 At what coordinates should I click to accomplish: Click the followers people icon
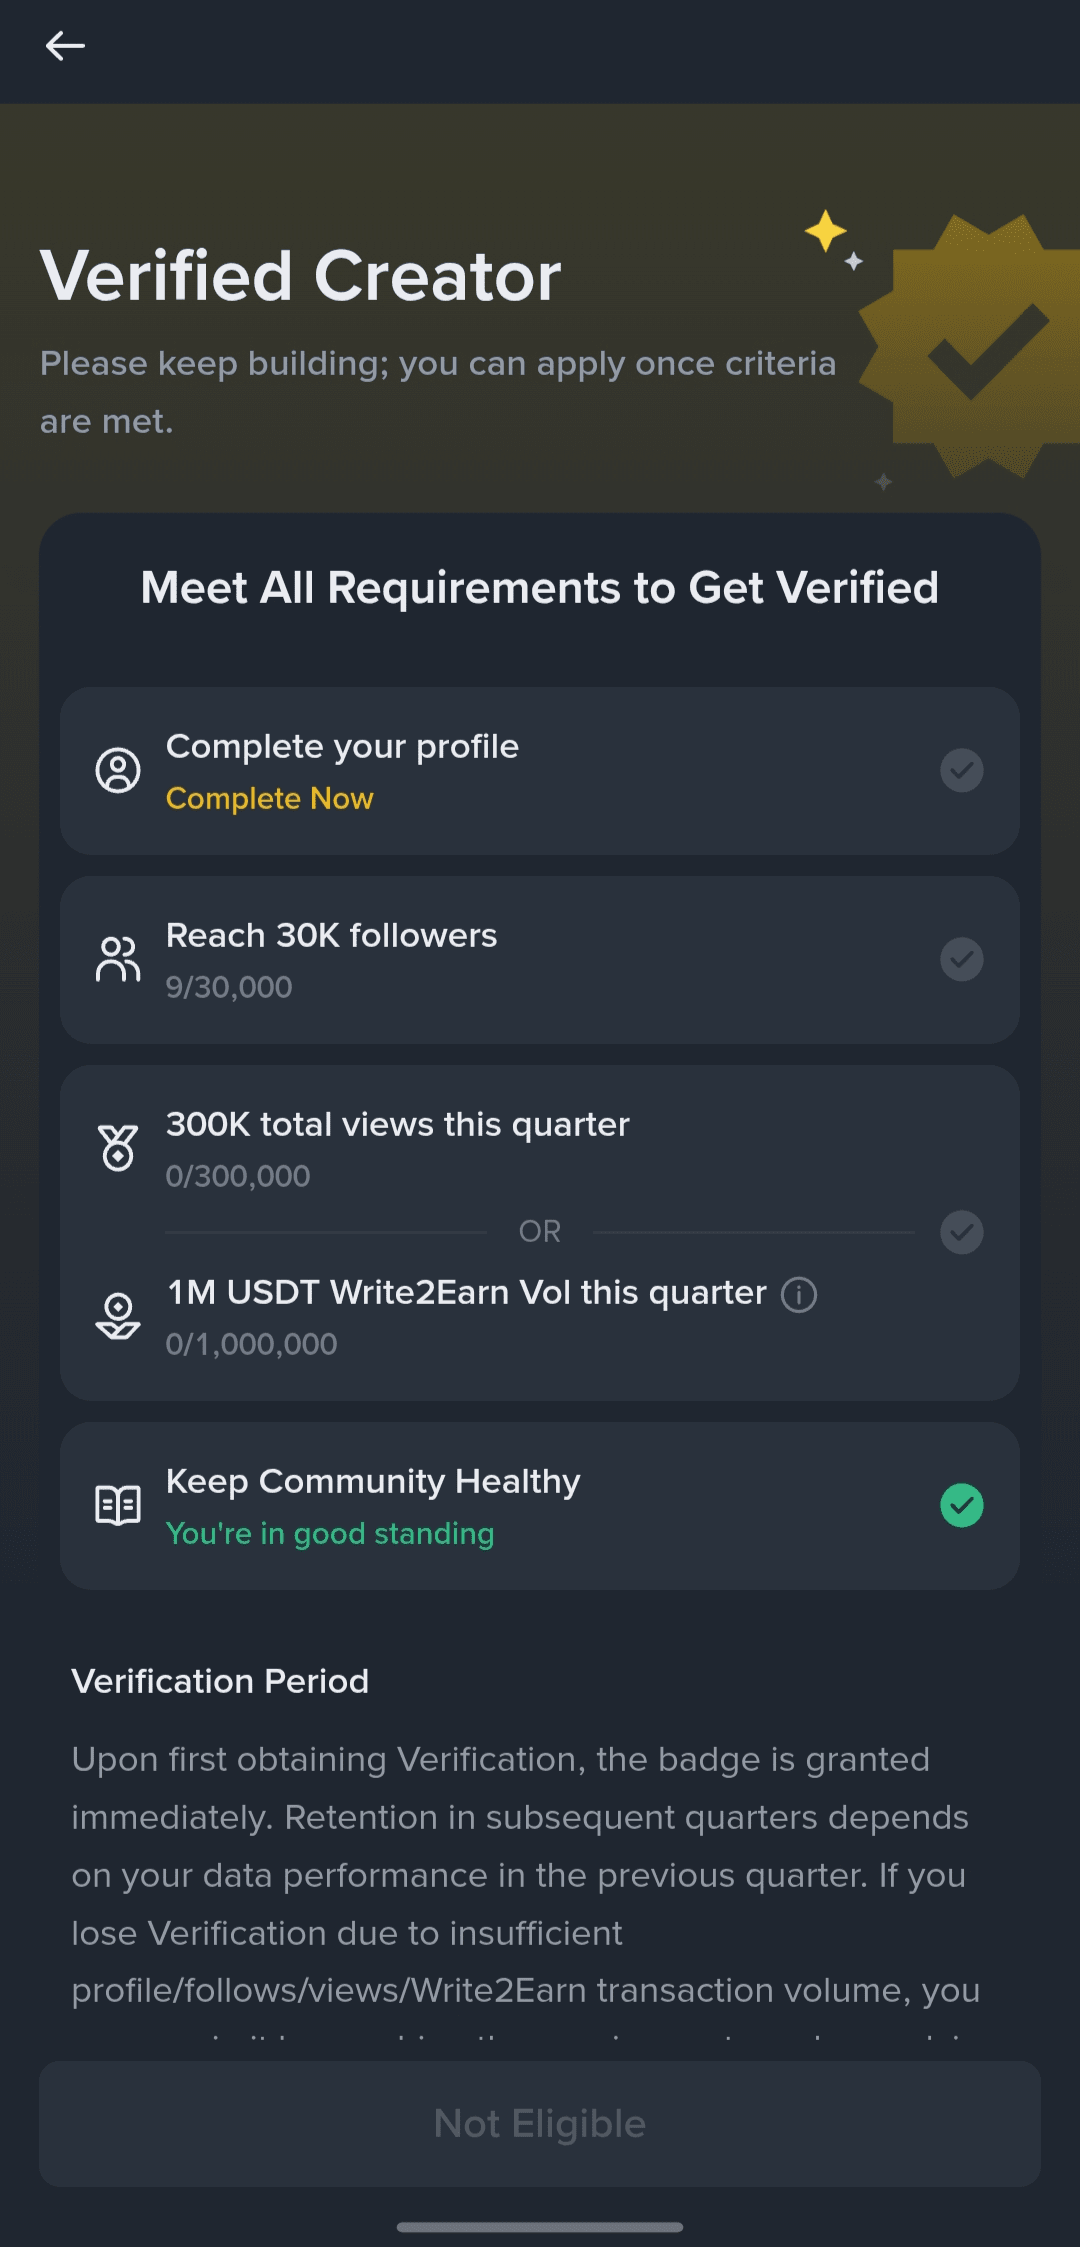118,960
